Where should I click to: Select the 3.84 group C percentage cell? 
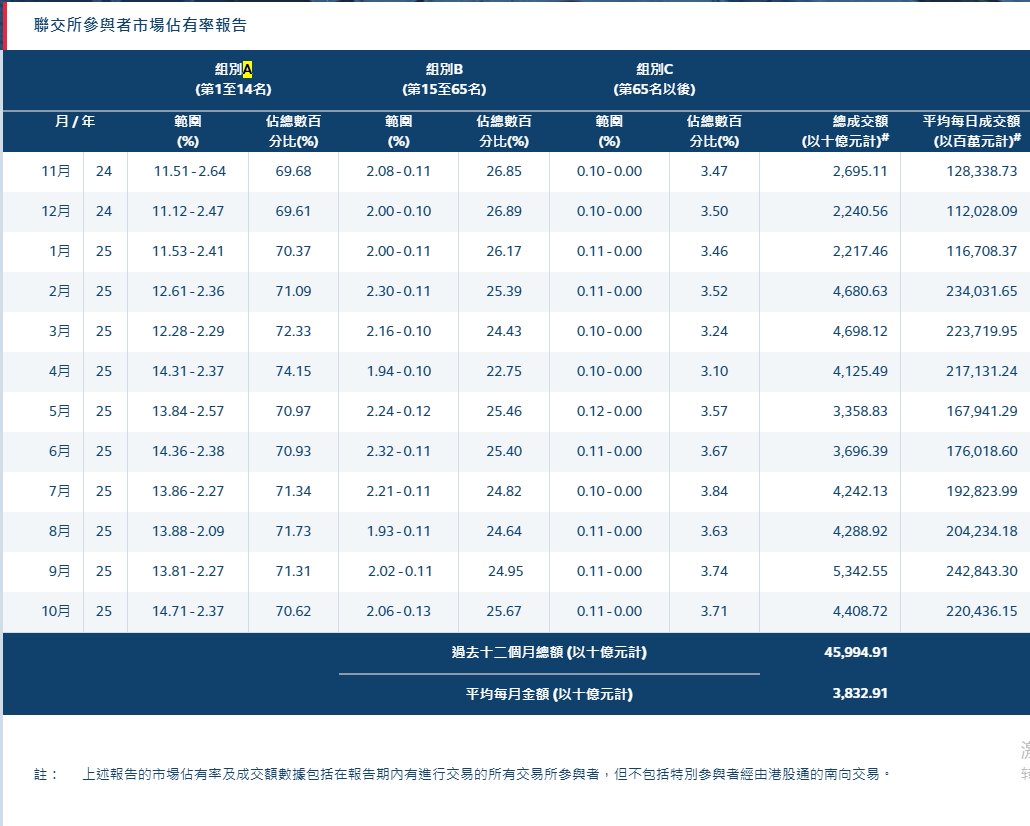point(714,491)
